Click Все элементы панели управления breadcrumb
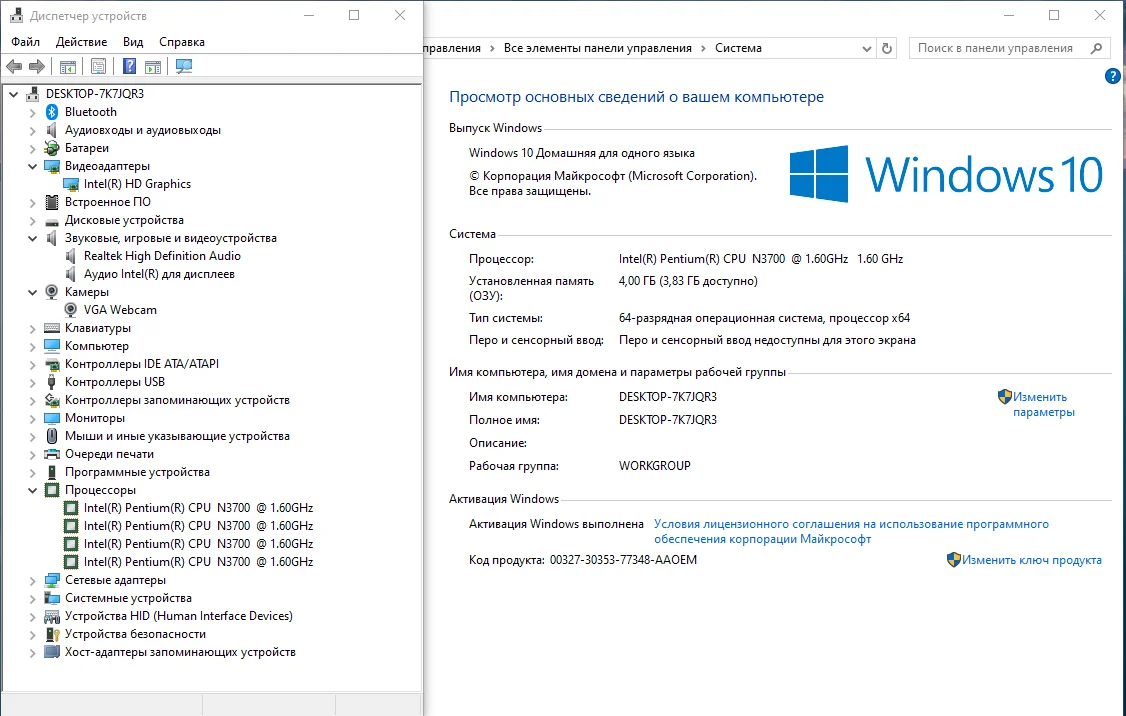 pyautogui.click(x=597, y=48)
